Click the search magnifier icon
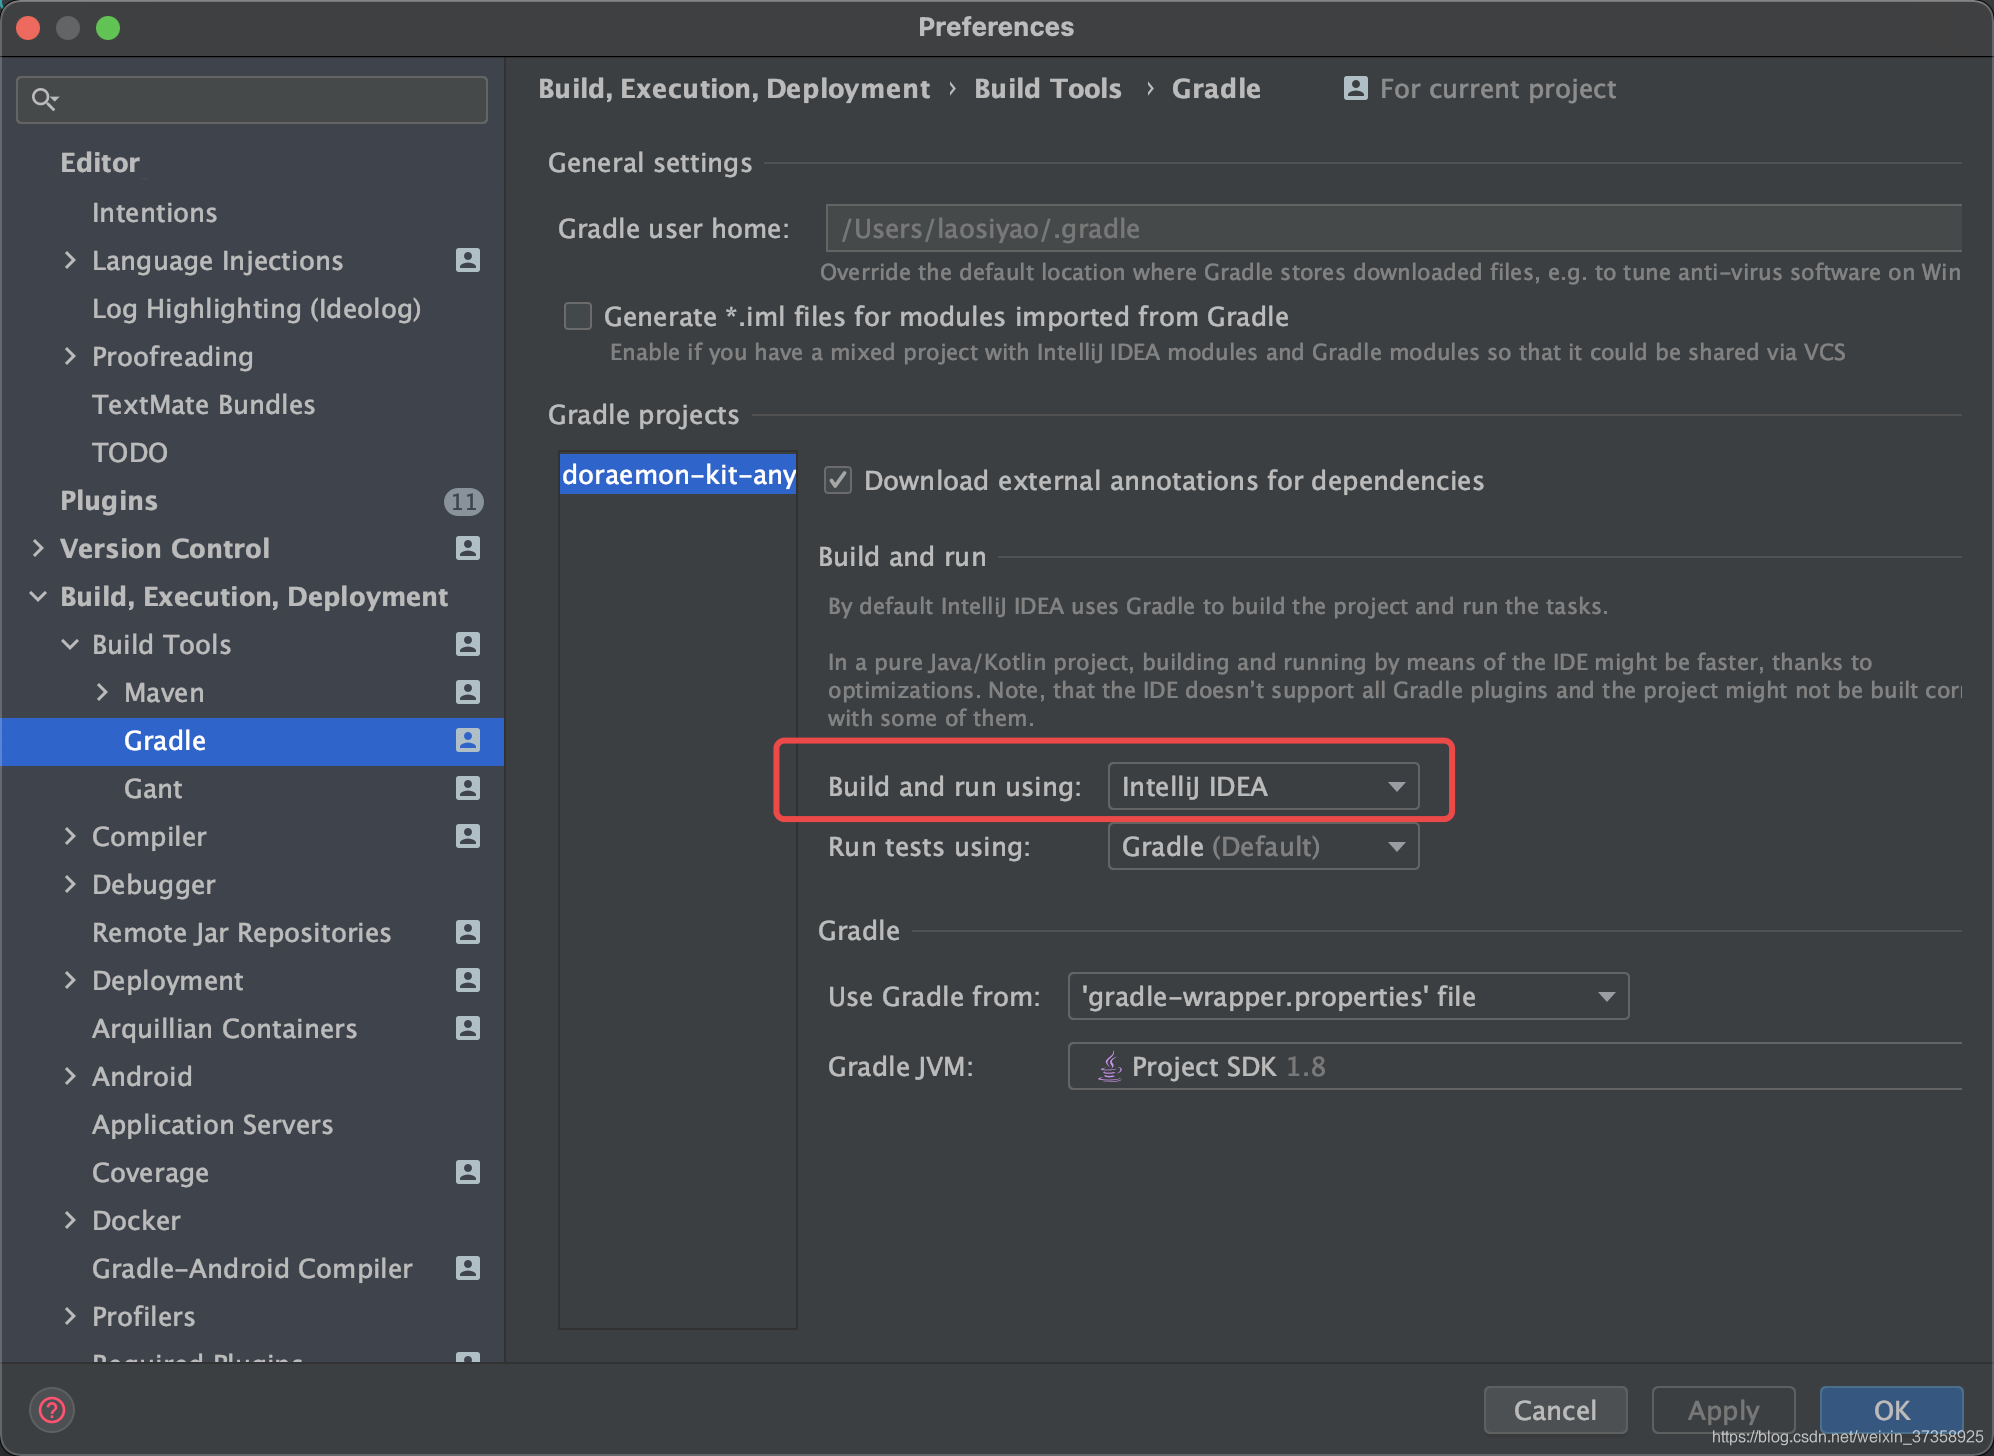The height and width of the screenshot is (1456, 1994). 44,99
